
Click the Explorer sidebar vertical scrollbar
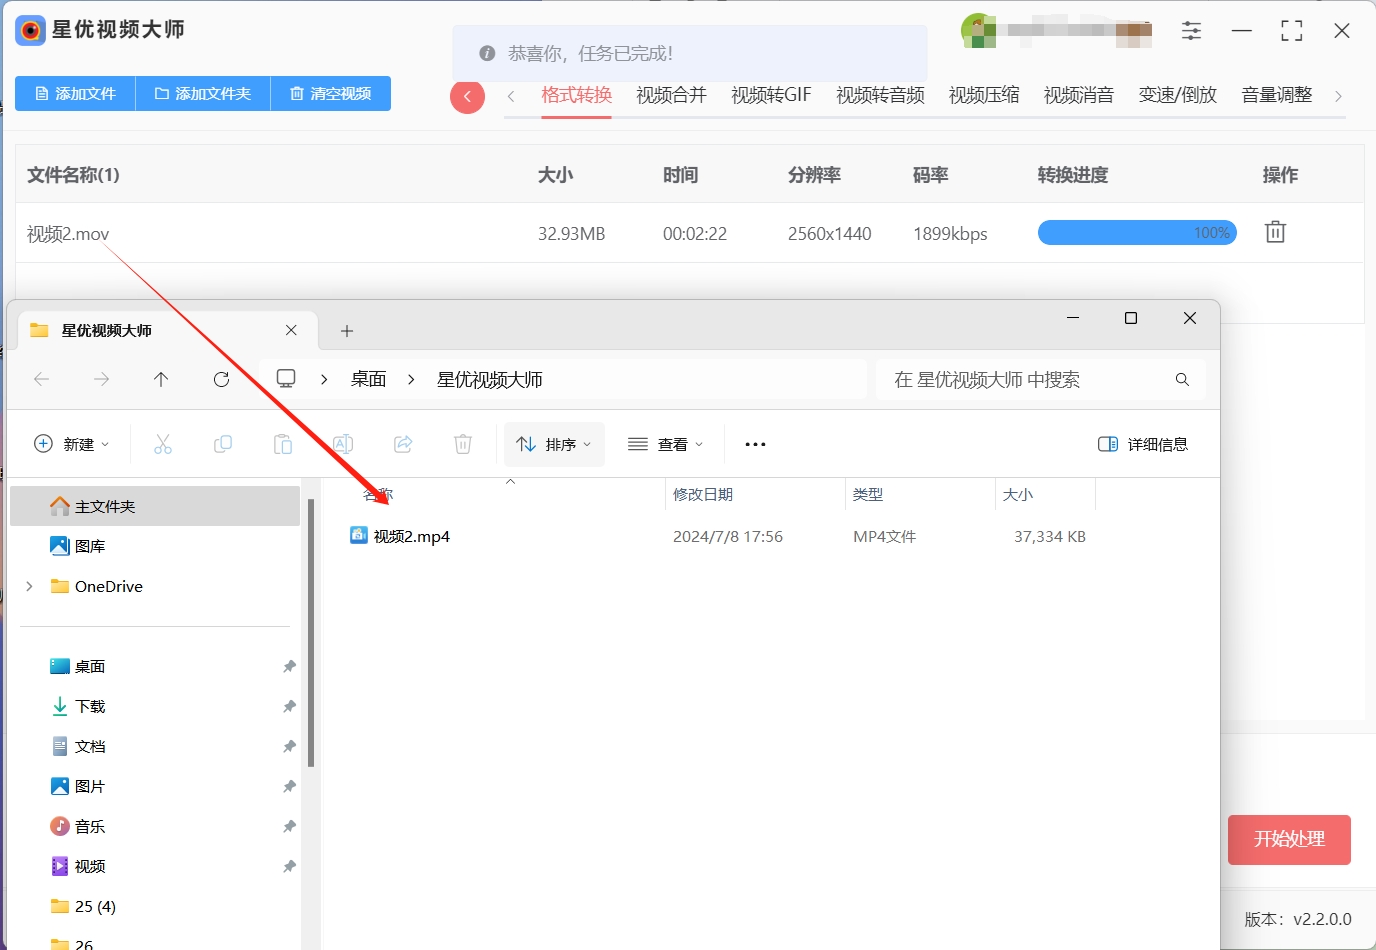(x=311, y=632)
